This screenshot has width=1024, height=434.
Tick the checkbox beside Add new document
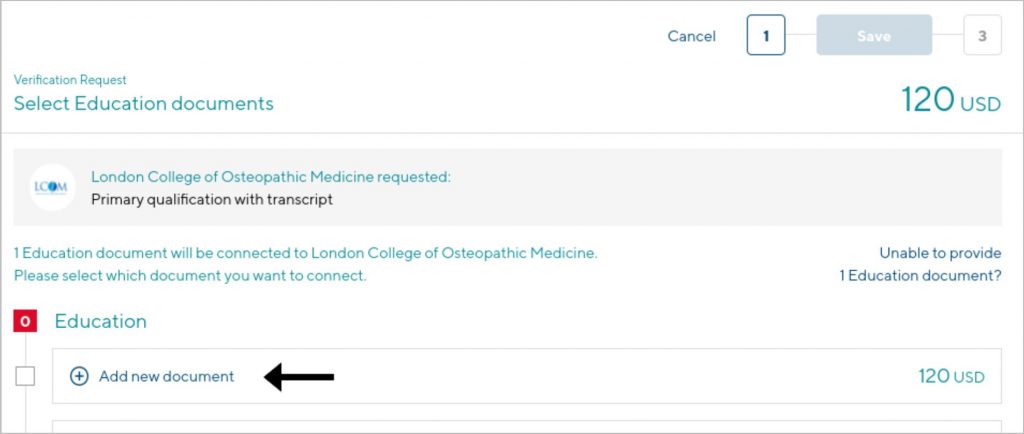click(25, 377)
